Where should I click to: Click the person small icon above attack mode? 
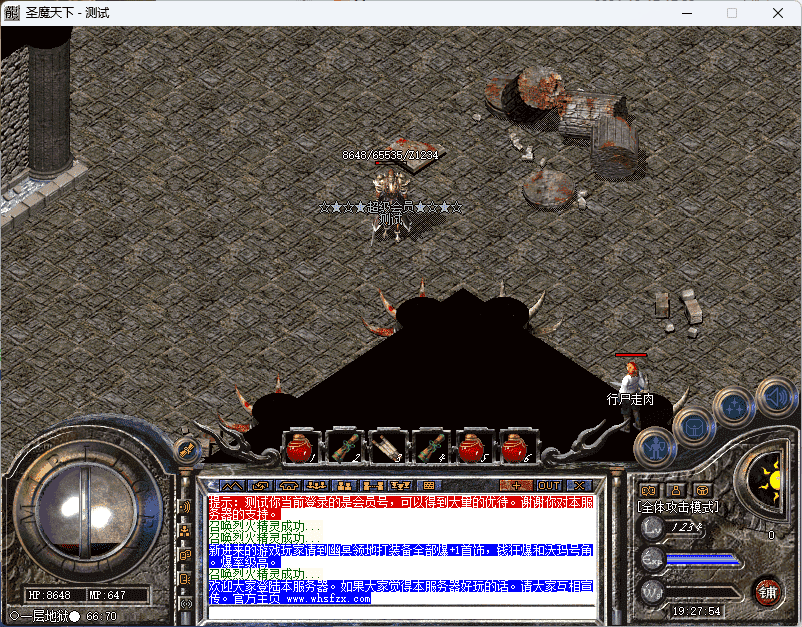point(676,490)
